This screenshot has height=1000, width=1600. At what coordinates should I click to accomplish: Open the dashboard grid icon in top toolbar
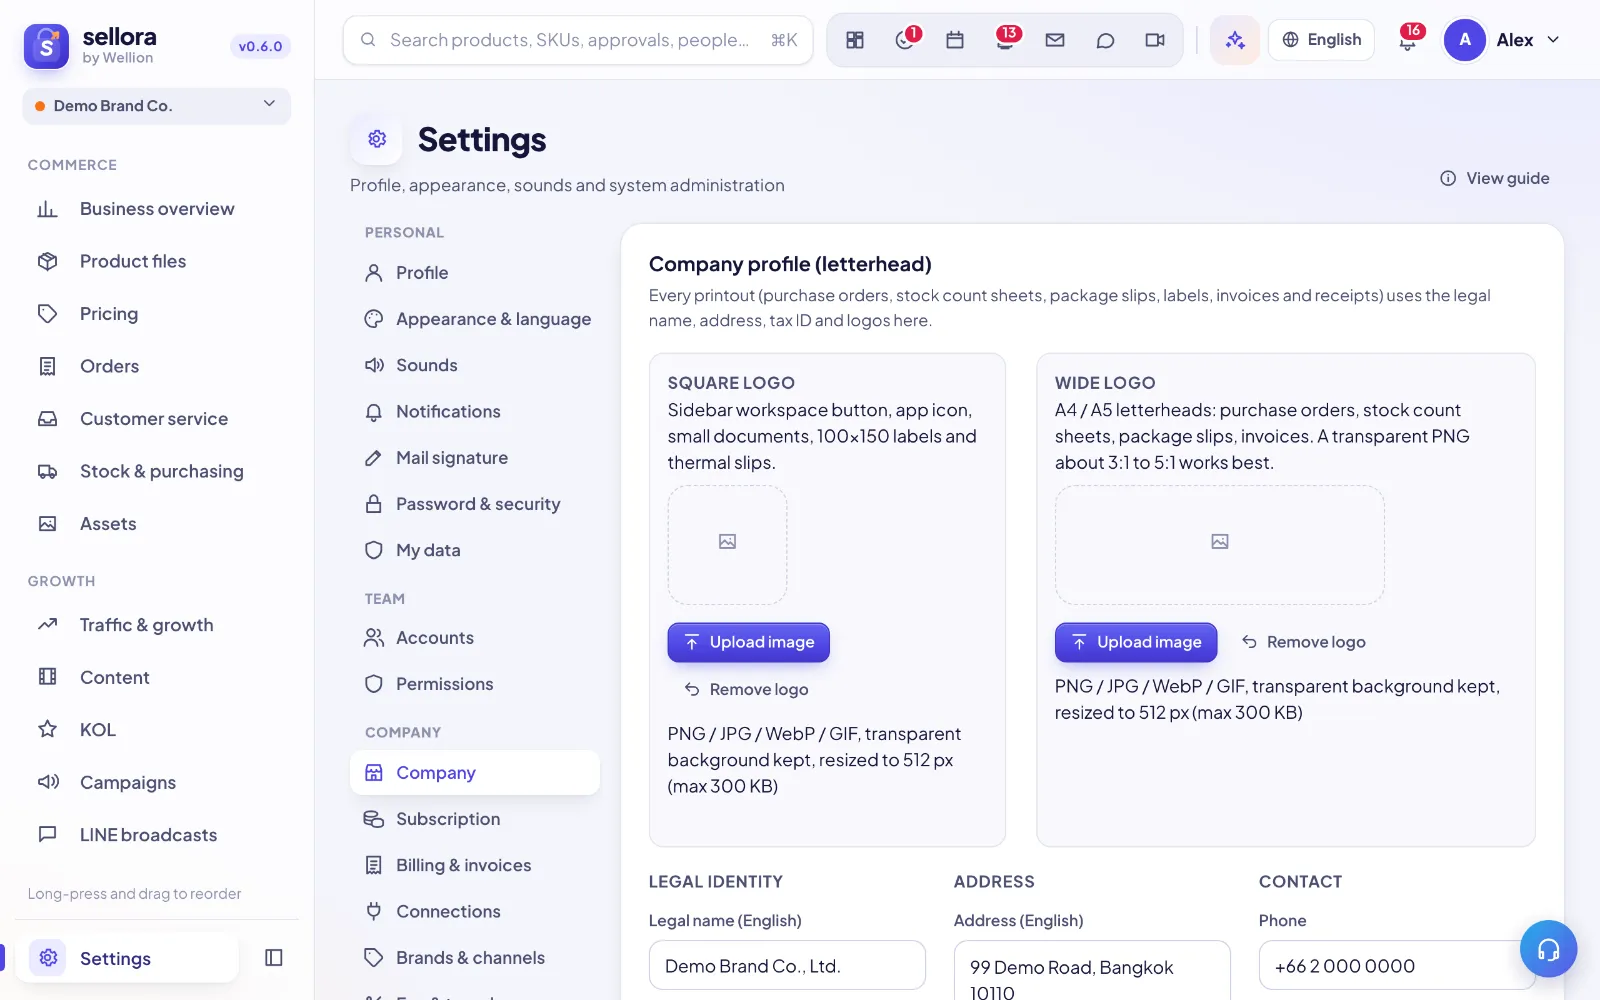(855, 40)
